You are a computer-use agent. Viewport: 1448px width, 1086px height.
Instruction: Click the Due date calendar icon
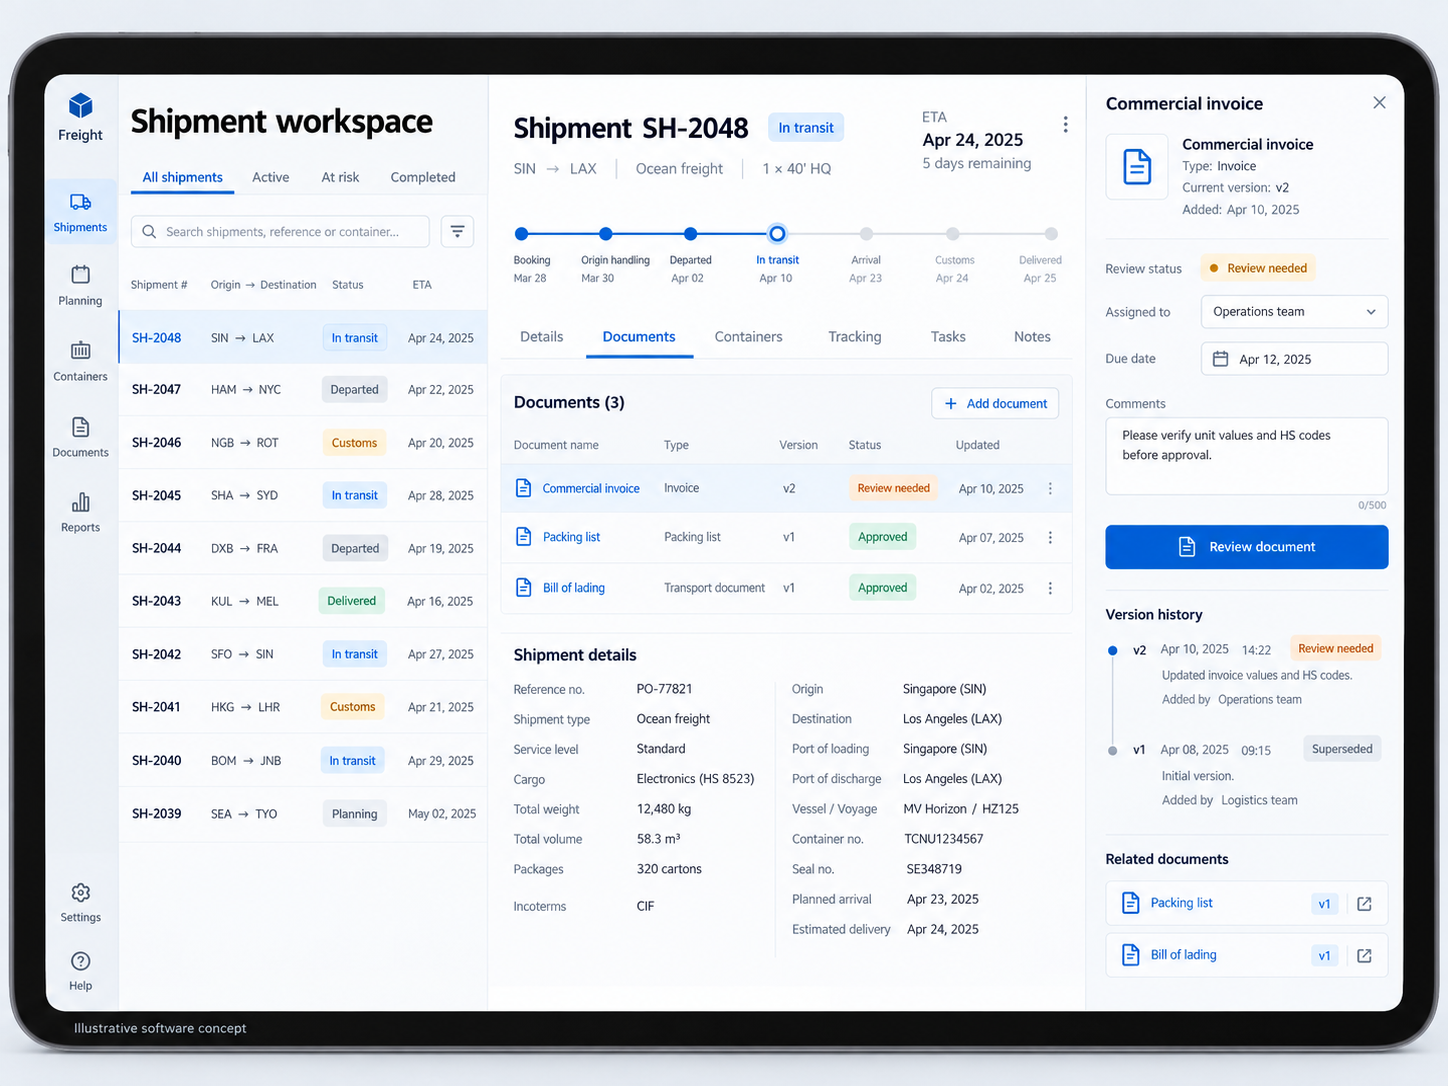coord(1221,359)
